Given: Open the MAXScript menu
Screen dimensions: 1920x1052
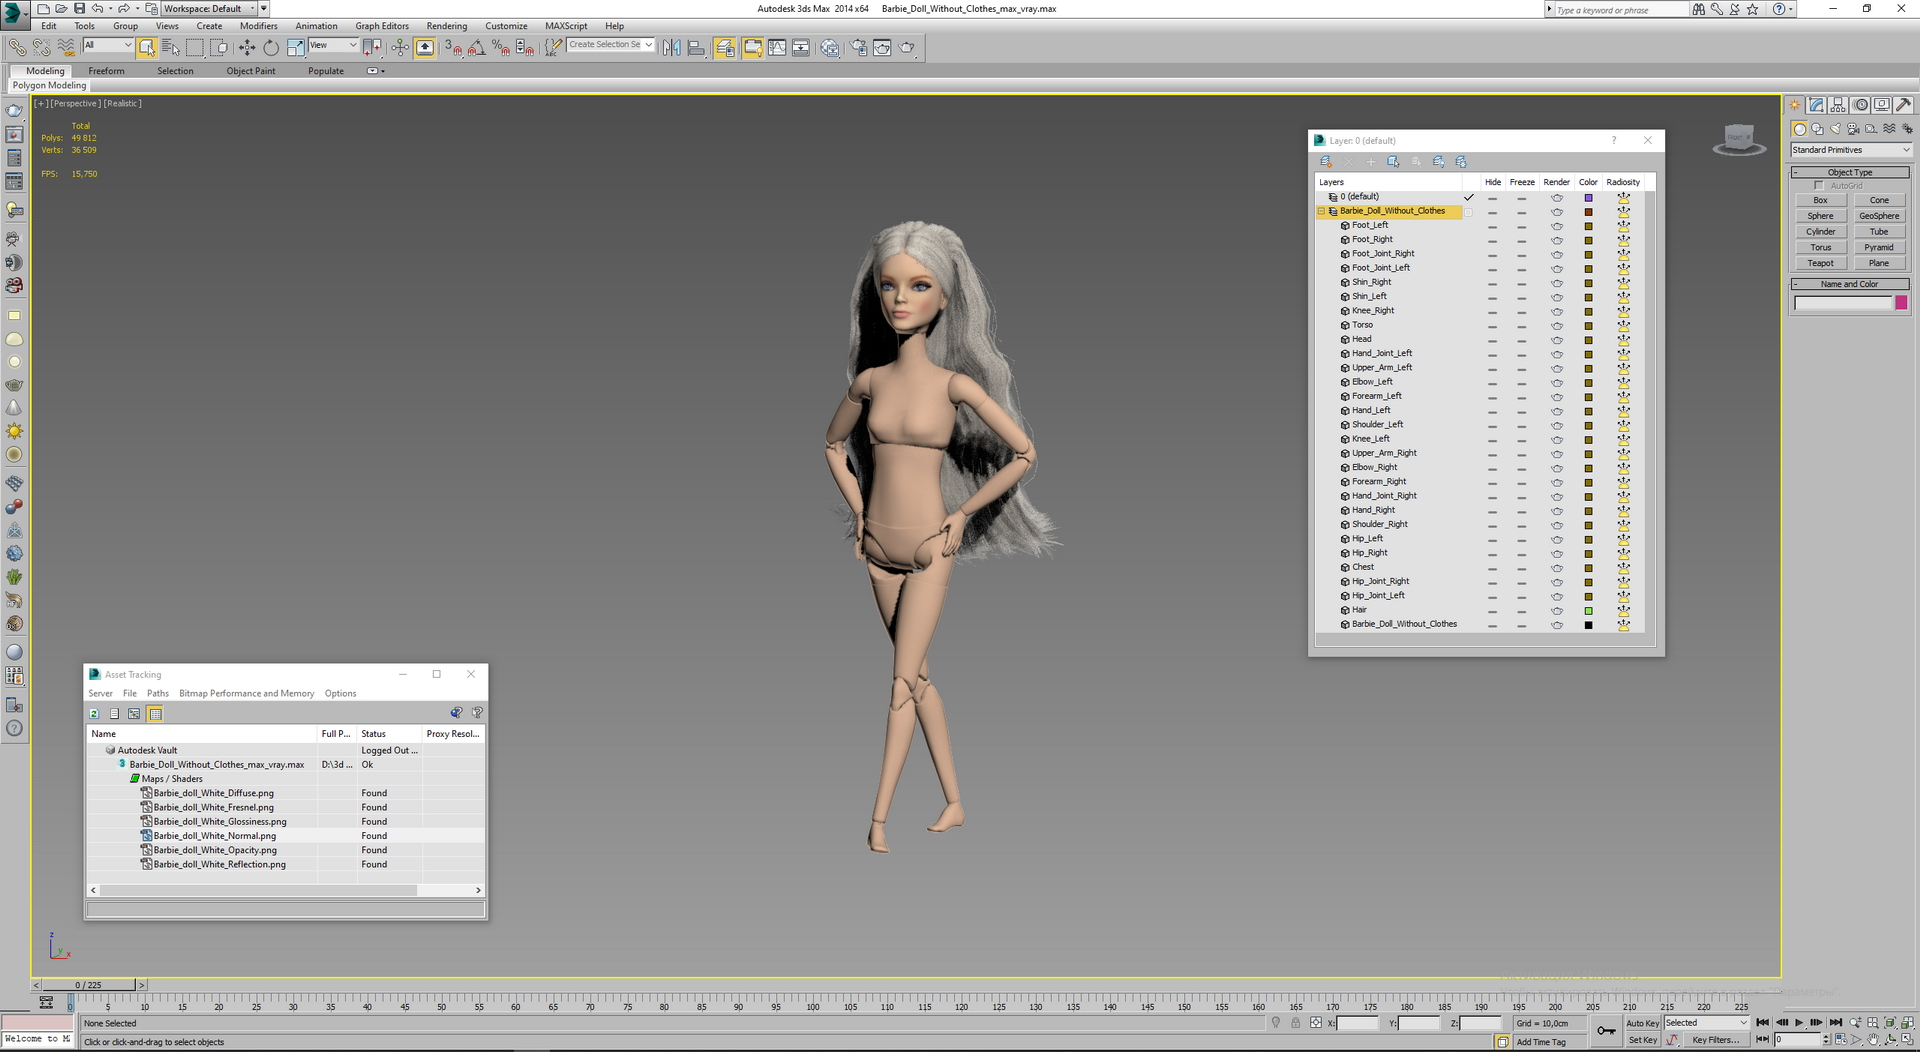Looking at the screenshot, I should 566,26.
